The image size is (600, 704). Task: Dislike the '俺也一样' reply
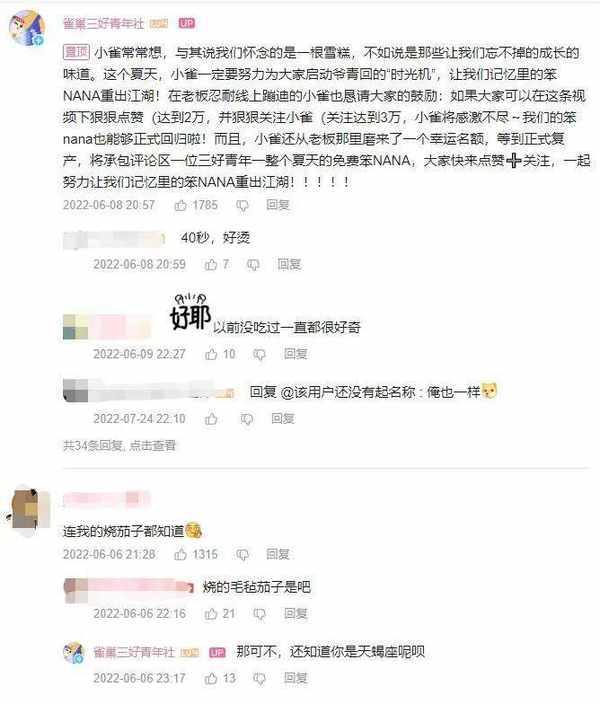tap(247, 419)
